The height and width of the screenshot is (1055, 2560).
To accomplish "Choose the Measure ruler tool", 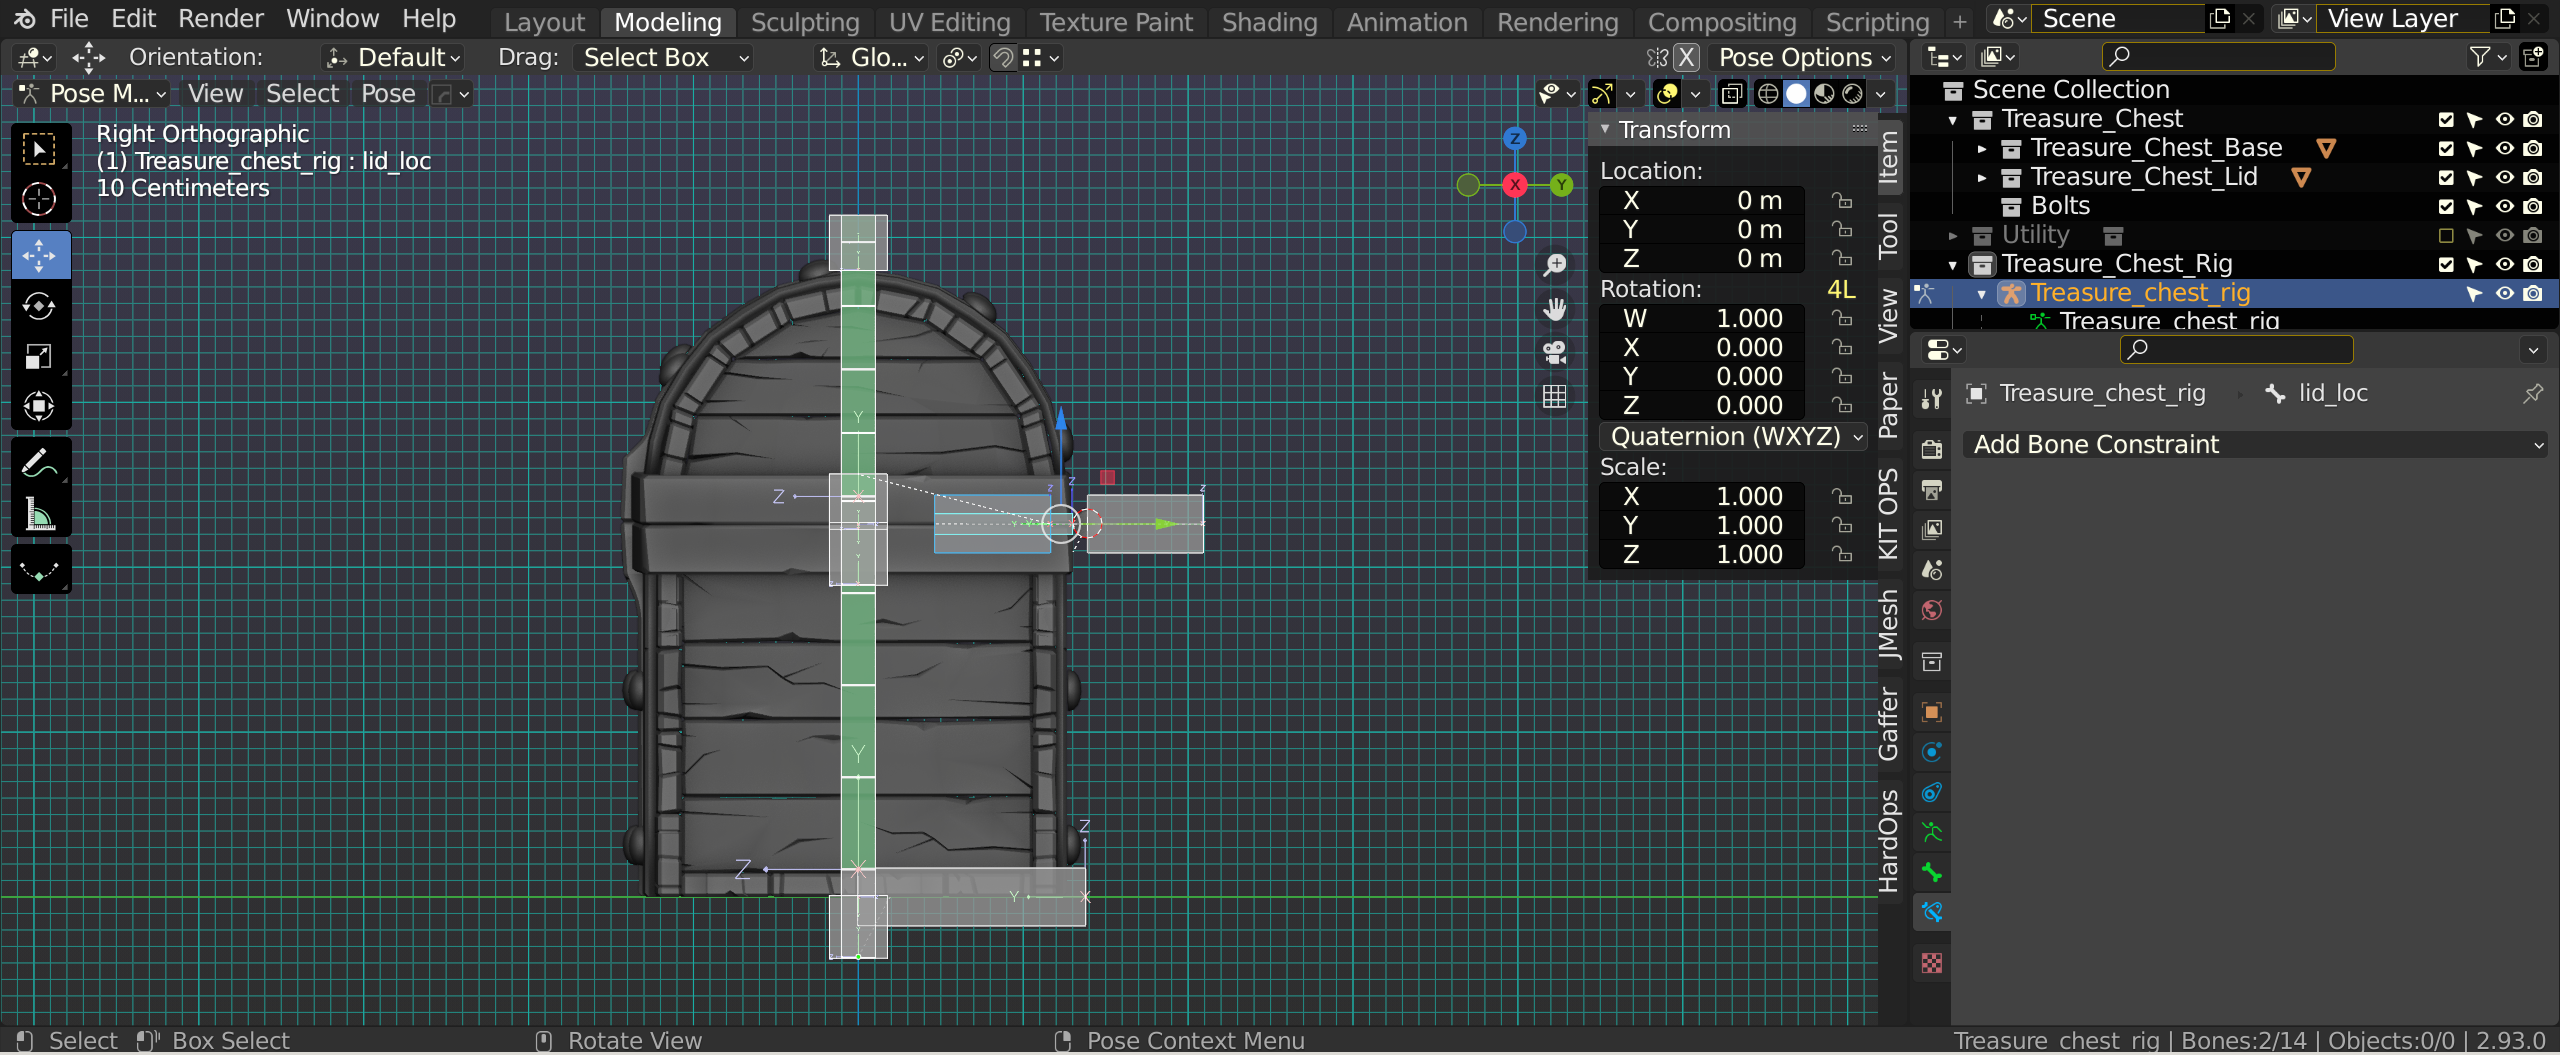I will coord(39,515).
